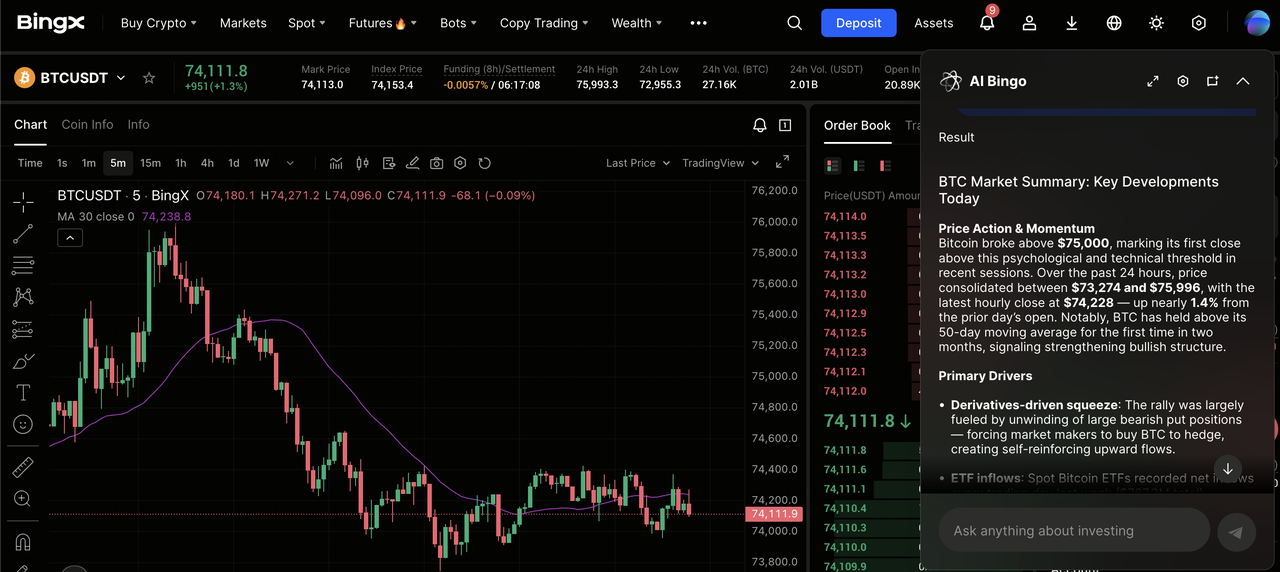Take a chart snapshot with camera icon
The height and width of the screenshot is (572, 1280).
437,163
